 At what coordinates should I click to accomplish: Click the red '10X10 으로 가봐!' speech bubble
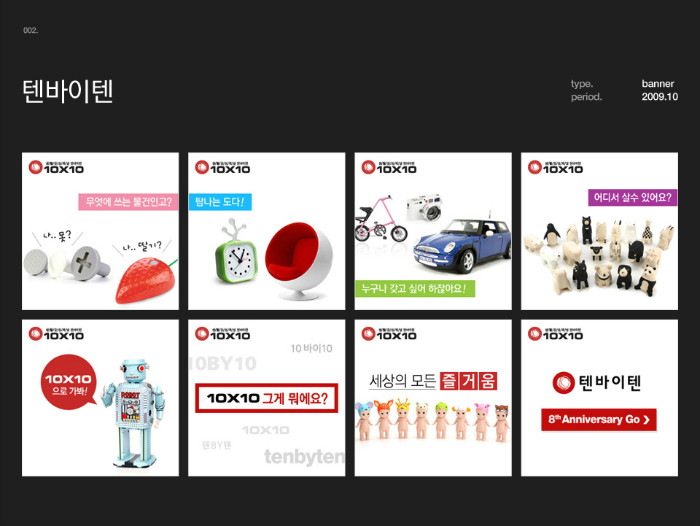point(69,383)
